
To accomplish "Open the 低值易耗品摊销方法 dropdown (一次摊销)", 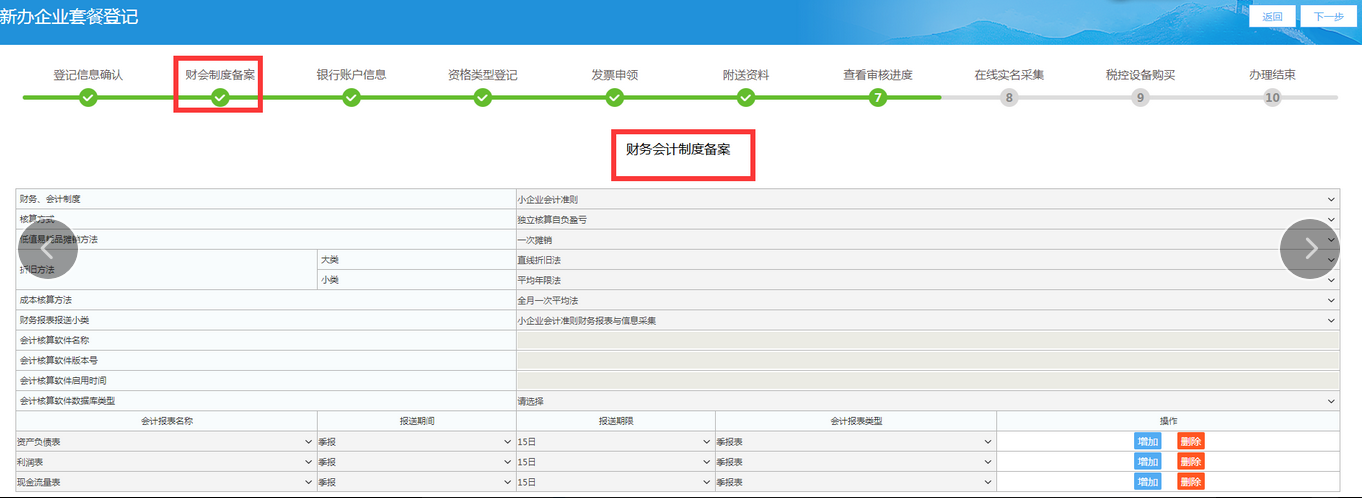I will click(x=927, y=240).
